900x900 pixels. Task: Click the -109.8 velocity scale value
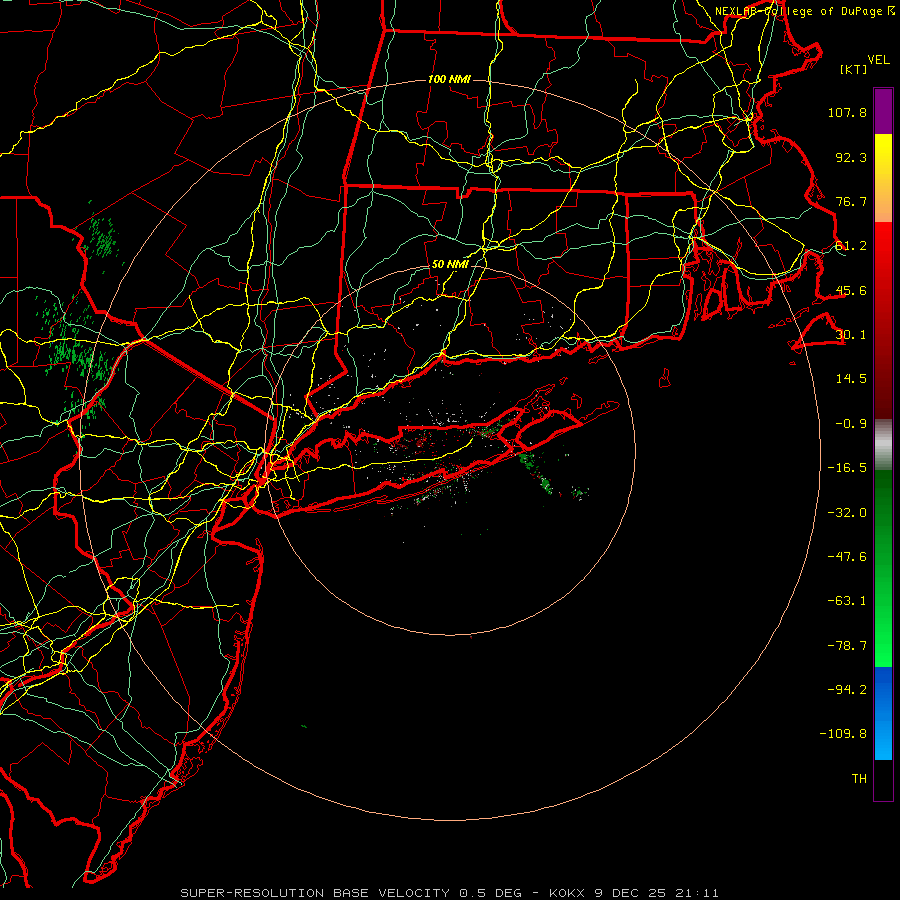coord(843,734)
